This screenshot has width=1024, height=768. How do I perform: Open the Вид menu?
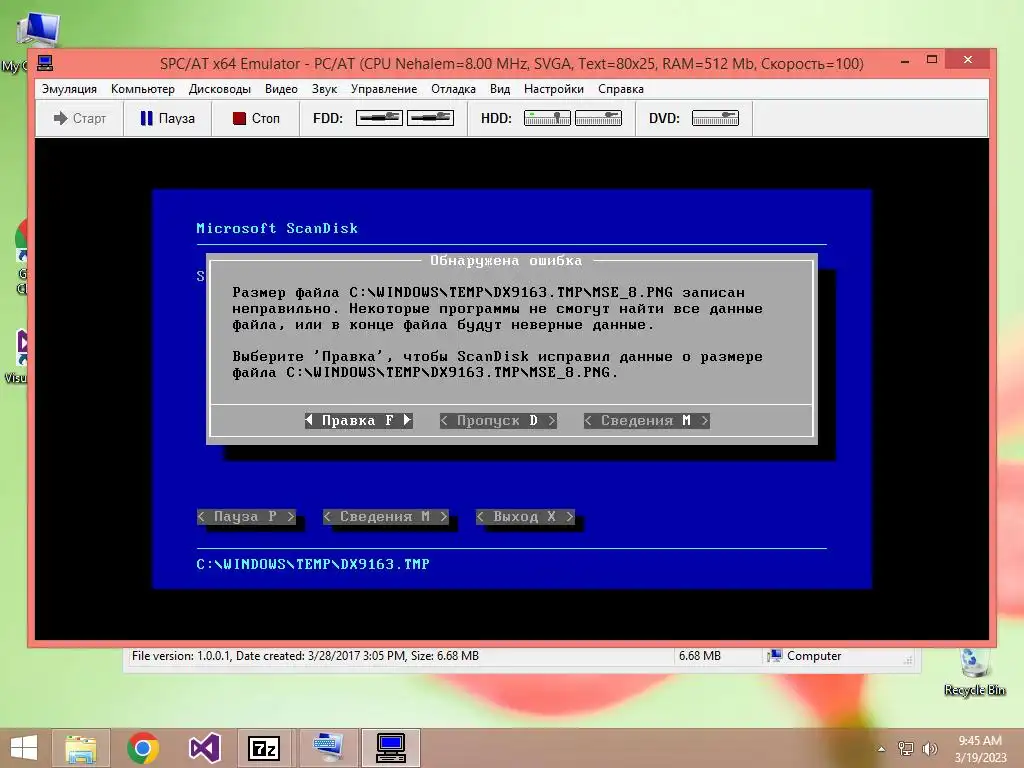click(500, 89)
